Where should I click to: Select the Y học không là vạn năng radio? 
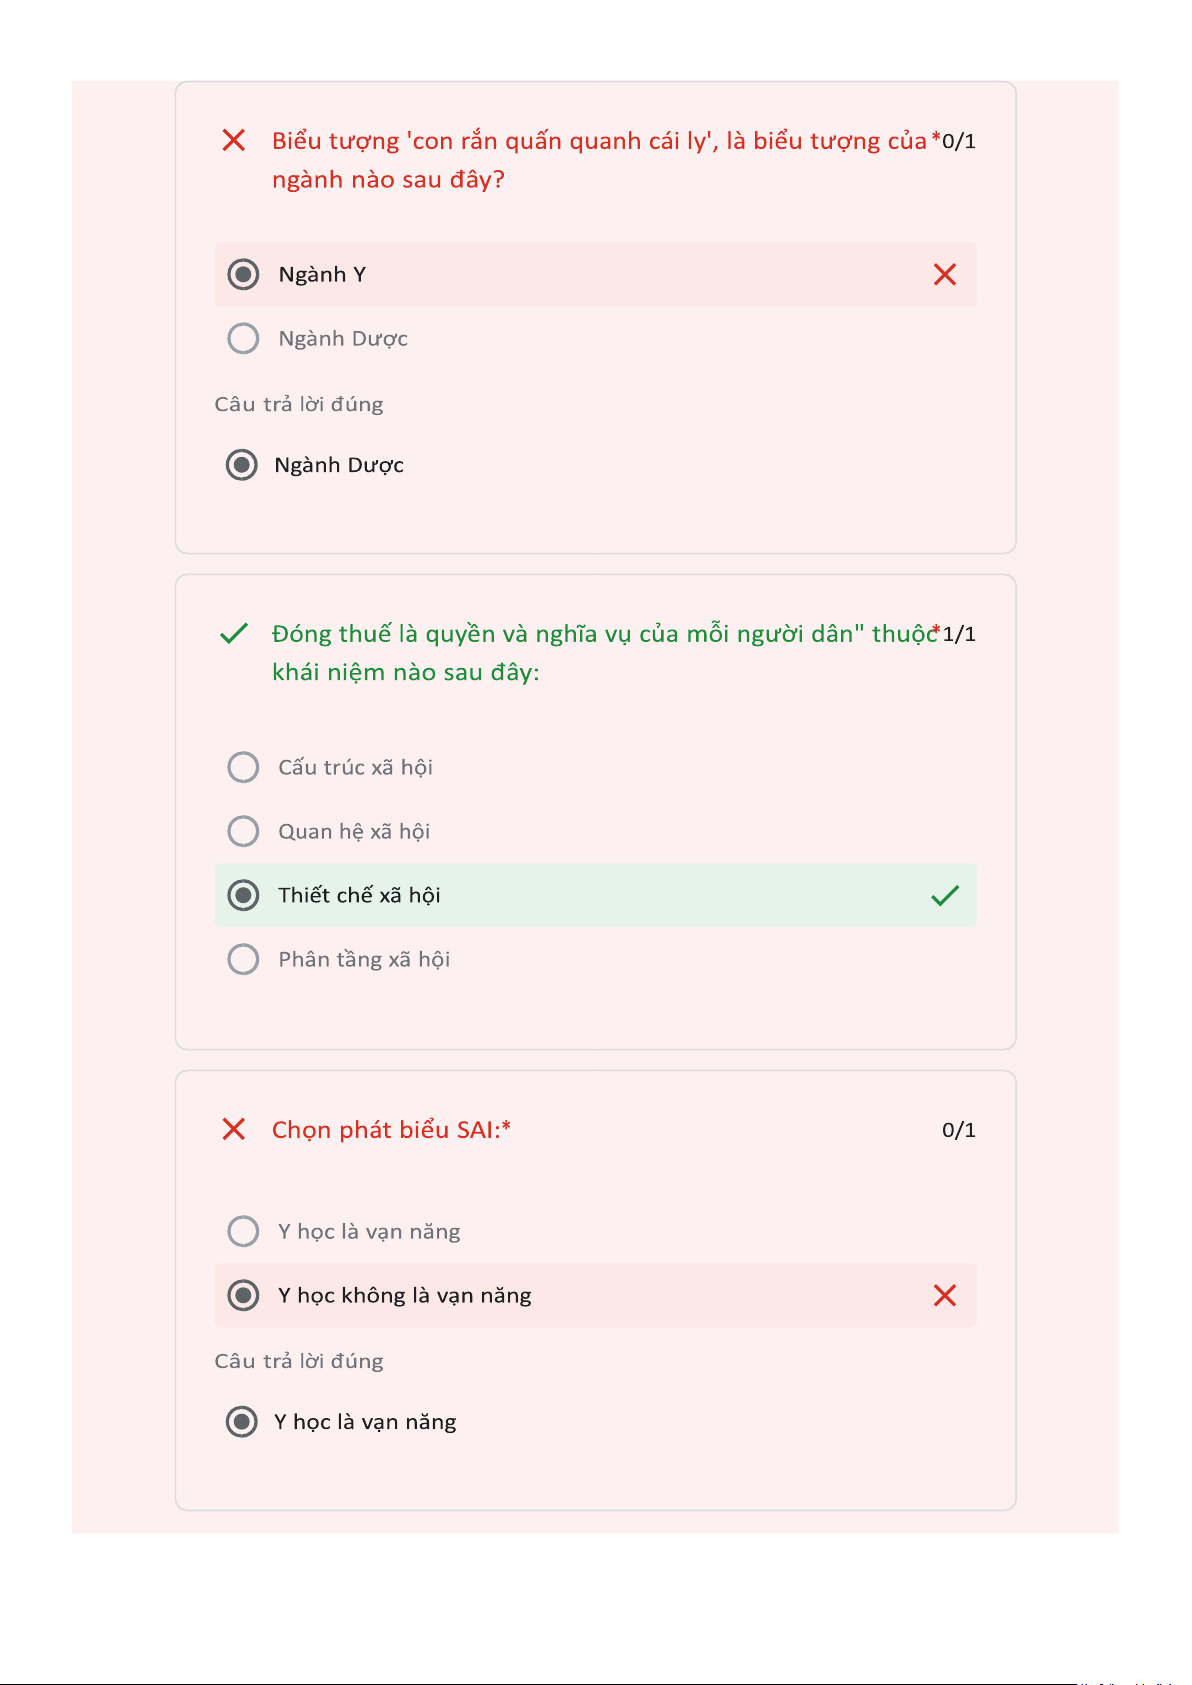tap(243, 1295)
